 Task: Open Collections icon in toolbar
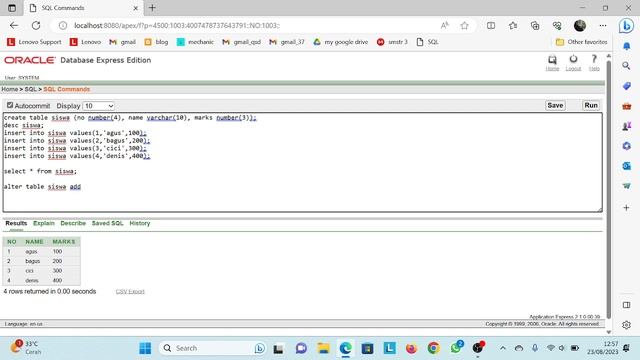click(535, 26)
